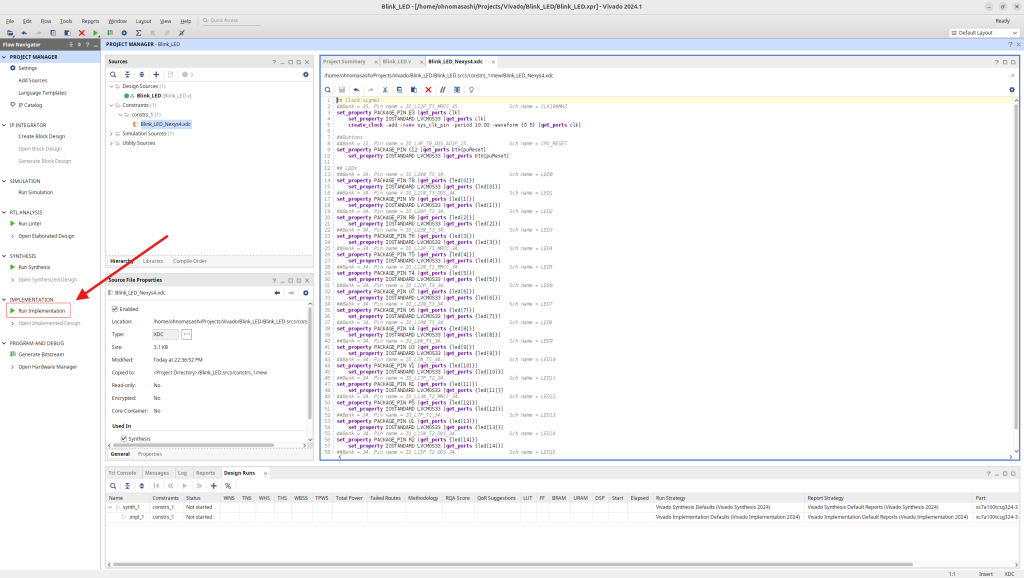Click the cut scissors icon in editor toolbar
Screen dimensions: 1024x578
[385, 89]
